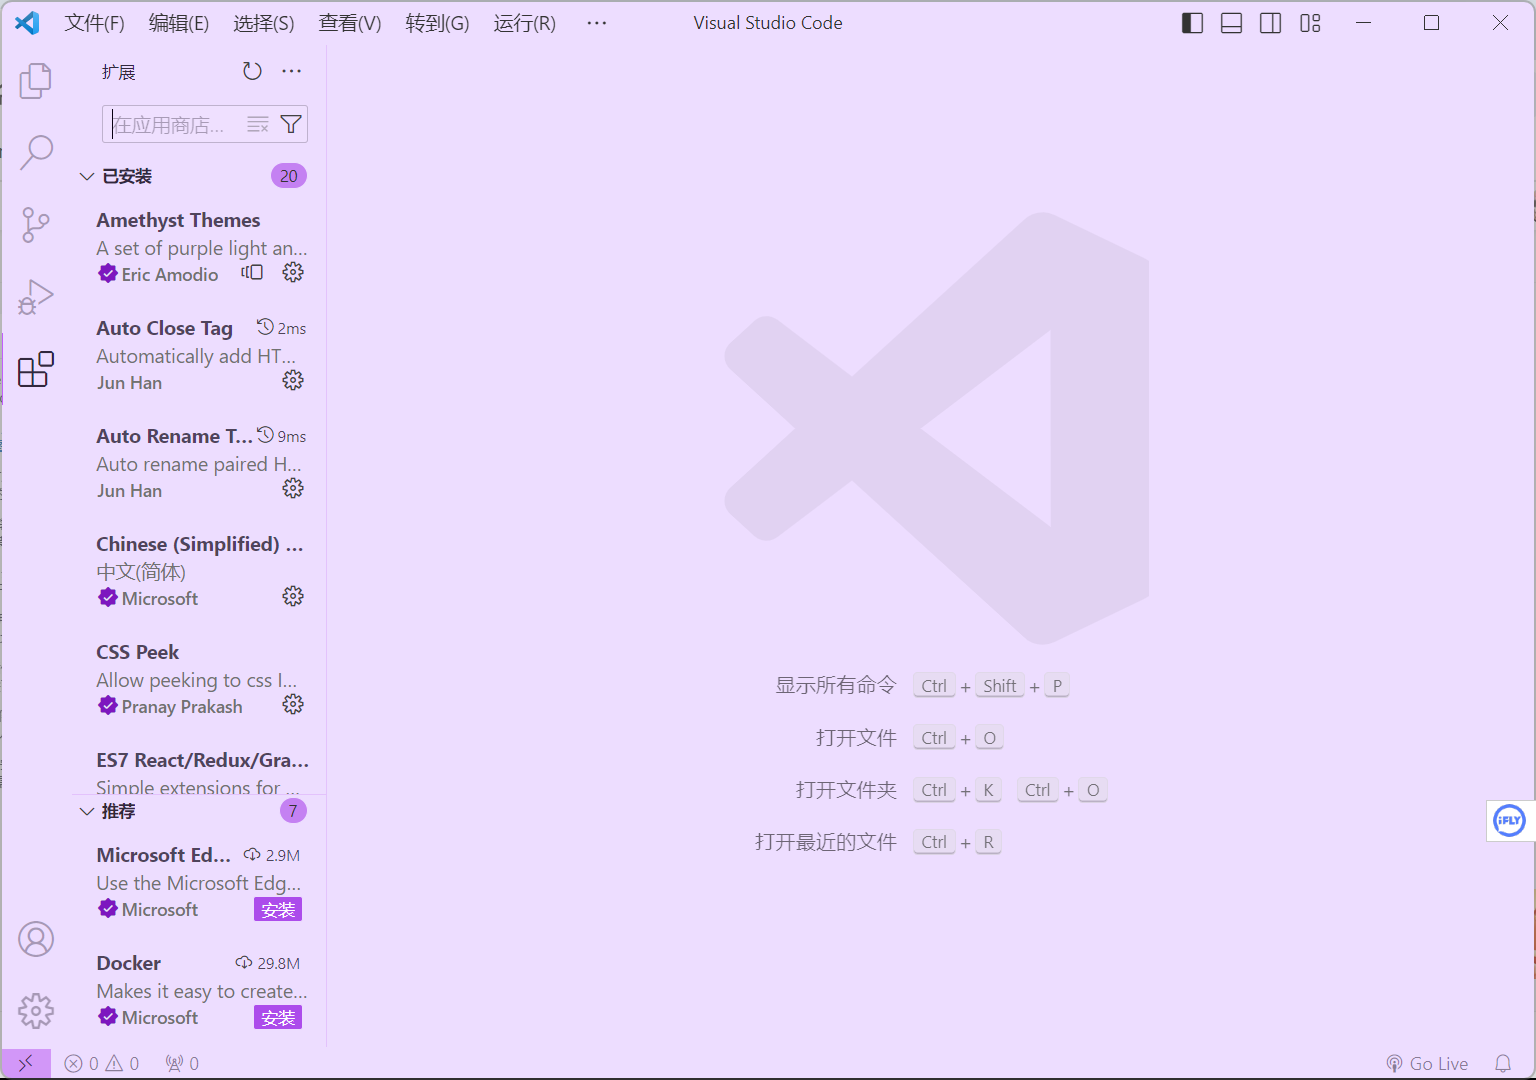Show errors and warnings in status bar
This screenshot has width=1536, height=1080.
[x=102, y=1063]
